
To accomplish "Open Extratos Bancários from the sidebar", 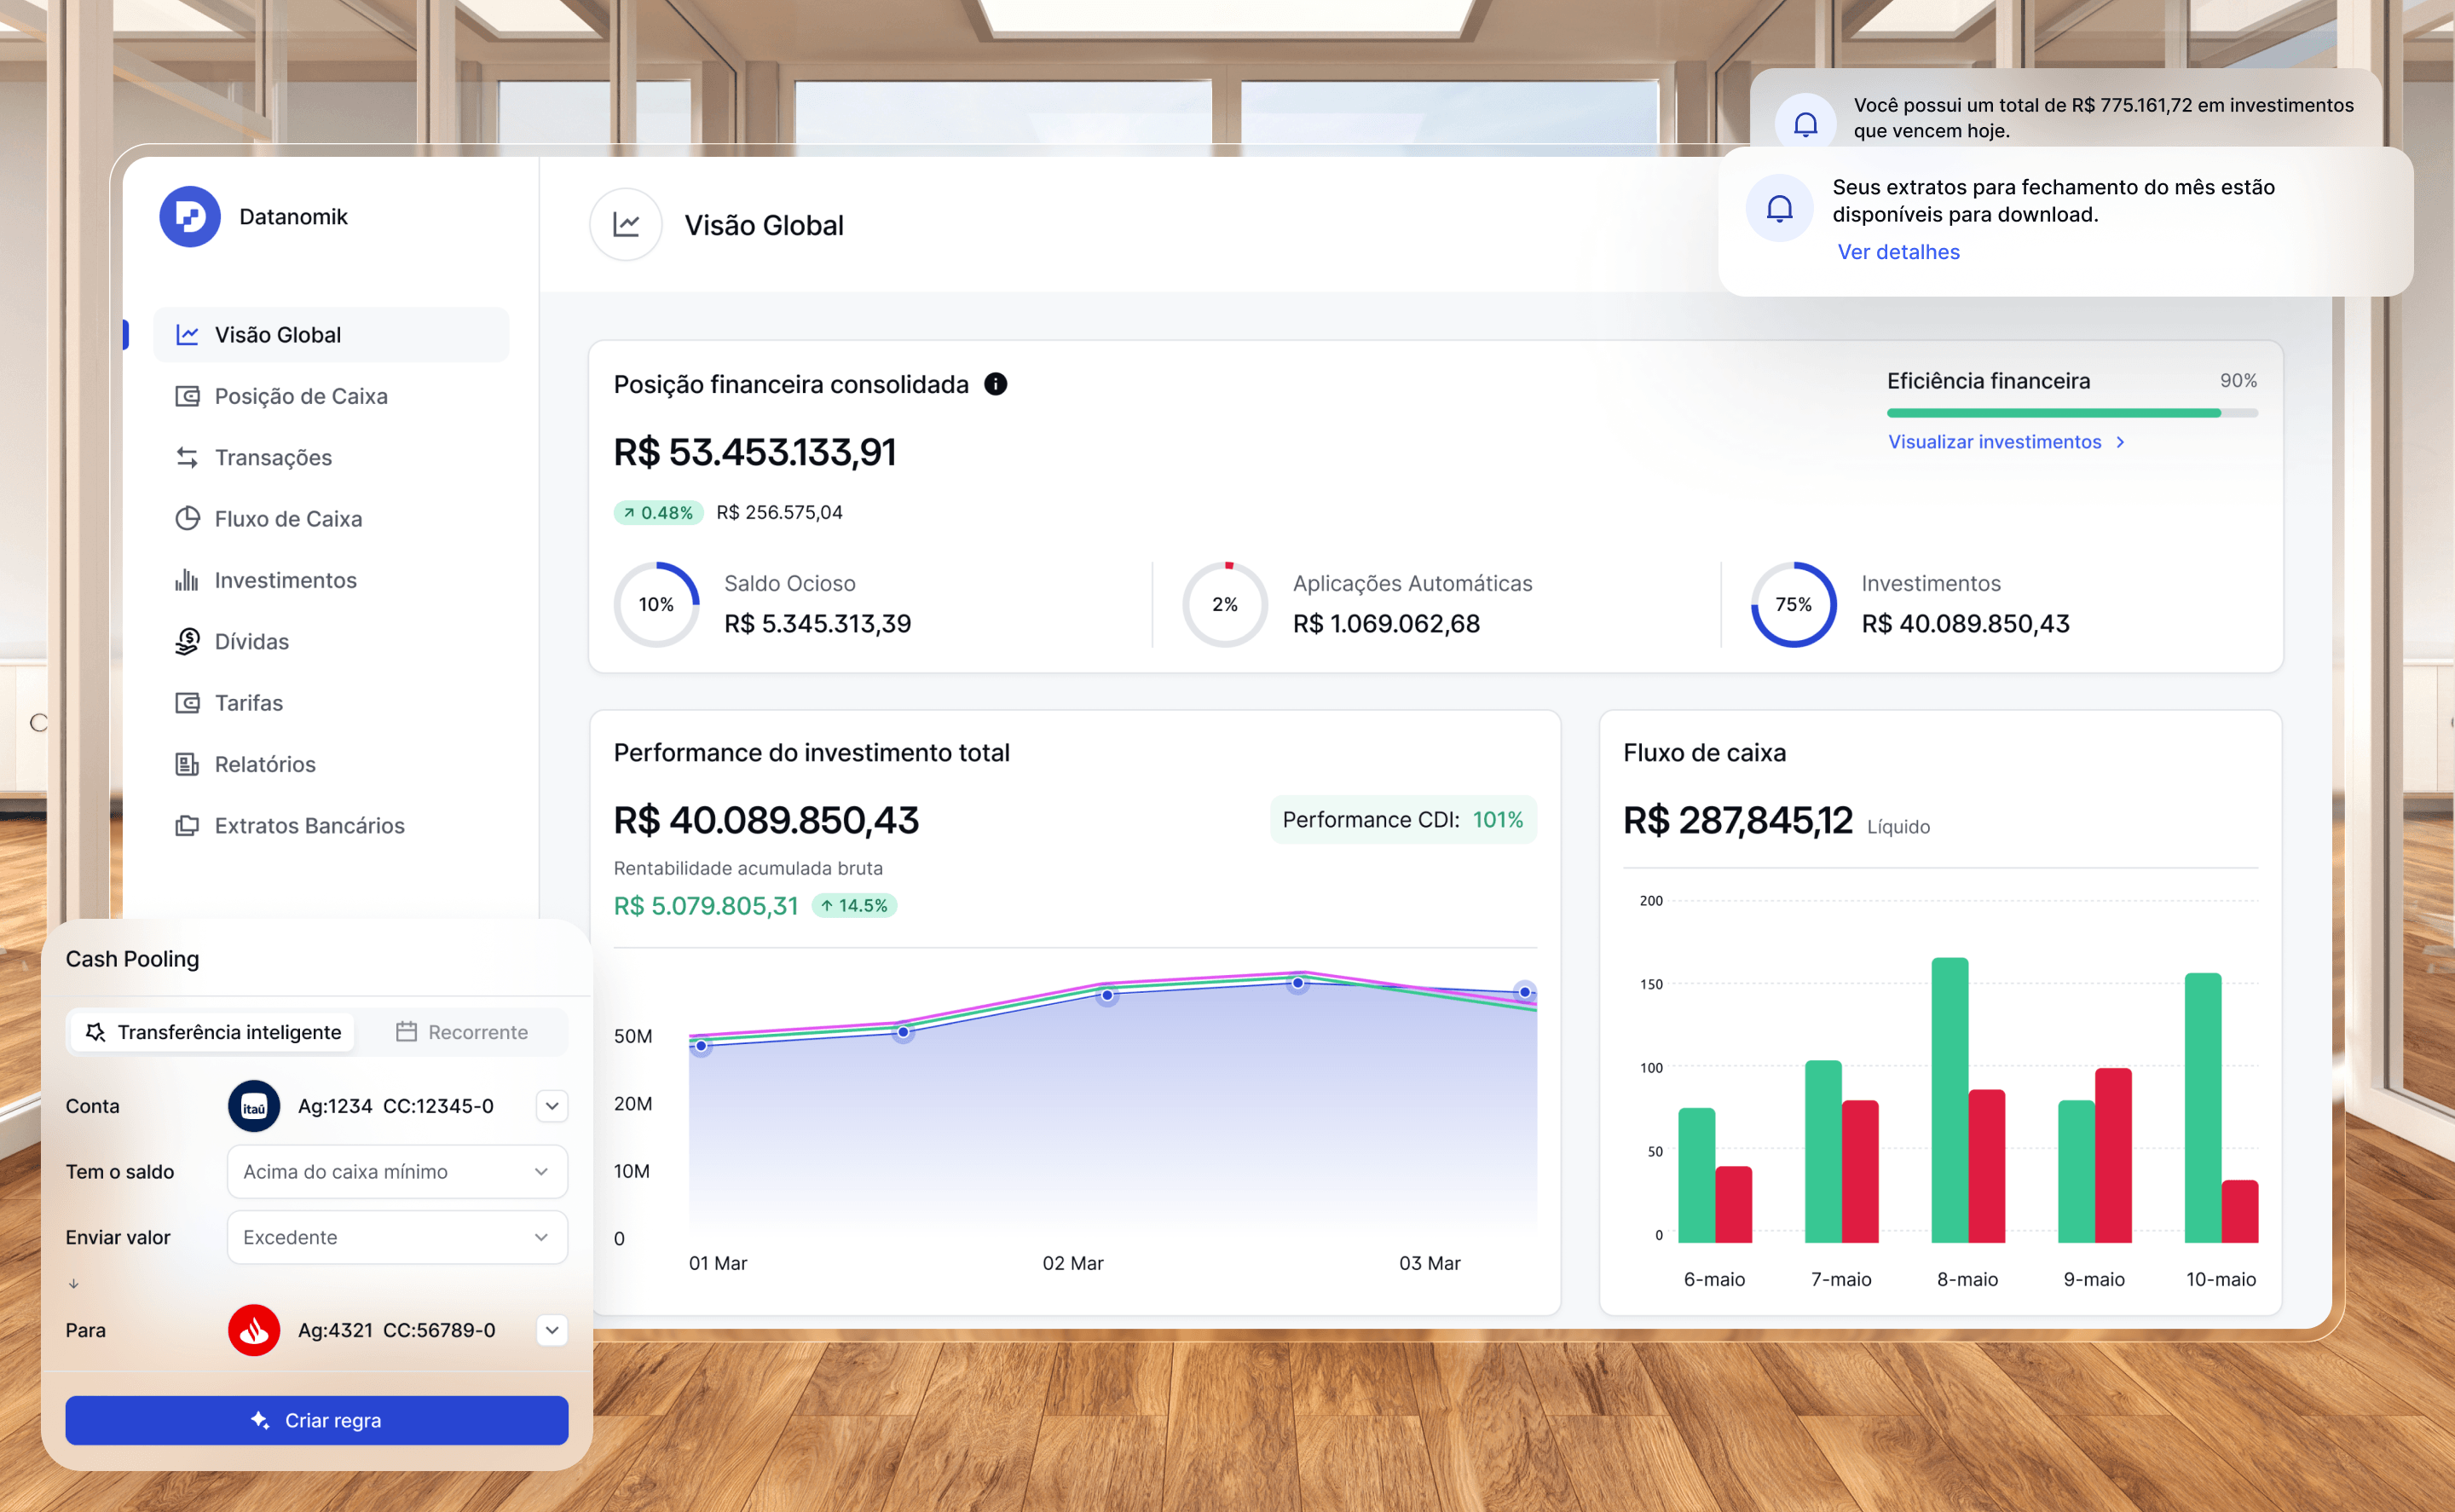I will [x=308, y=825].
